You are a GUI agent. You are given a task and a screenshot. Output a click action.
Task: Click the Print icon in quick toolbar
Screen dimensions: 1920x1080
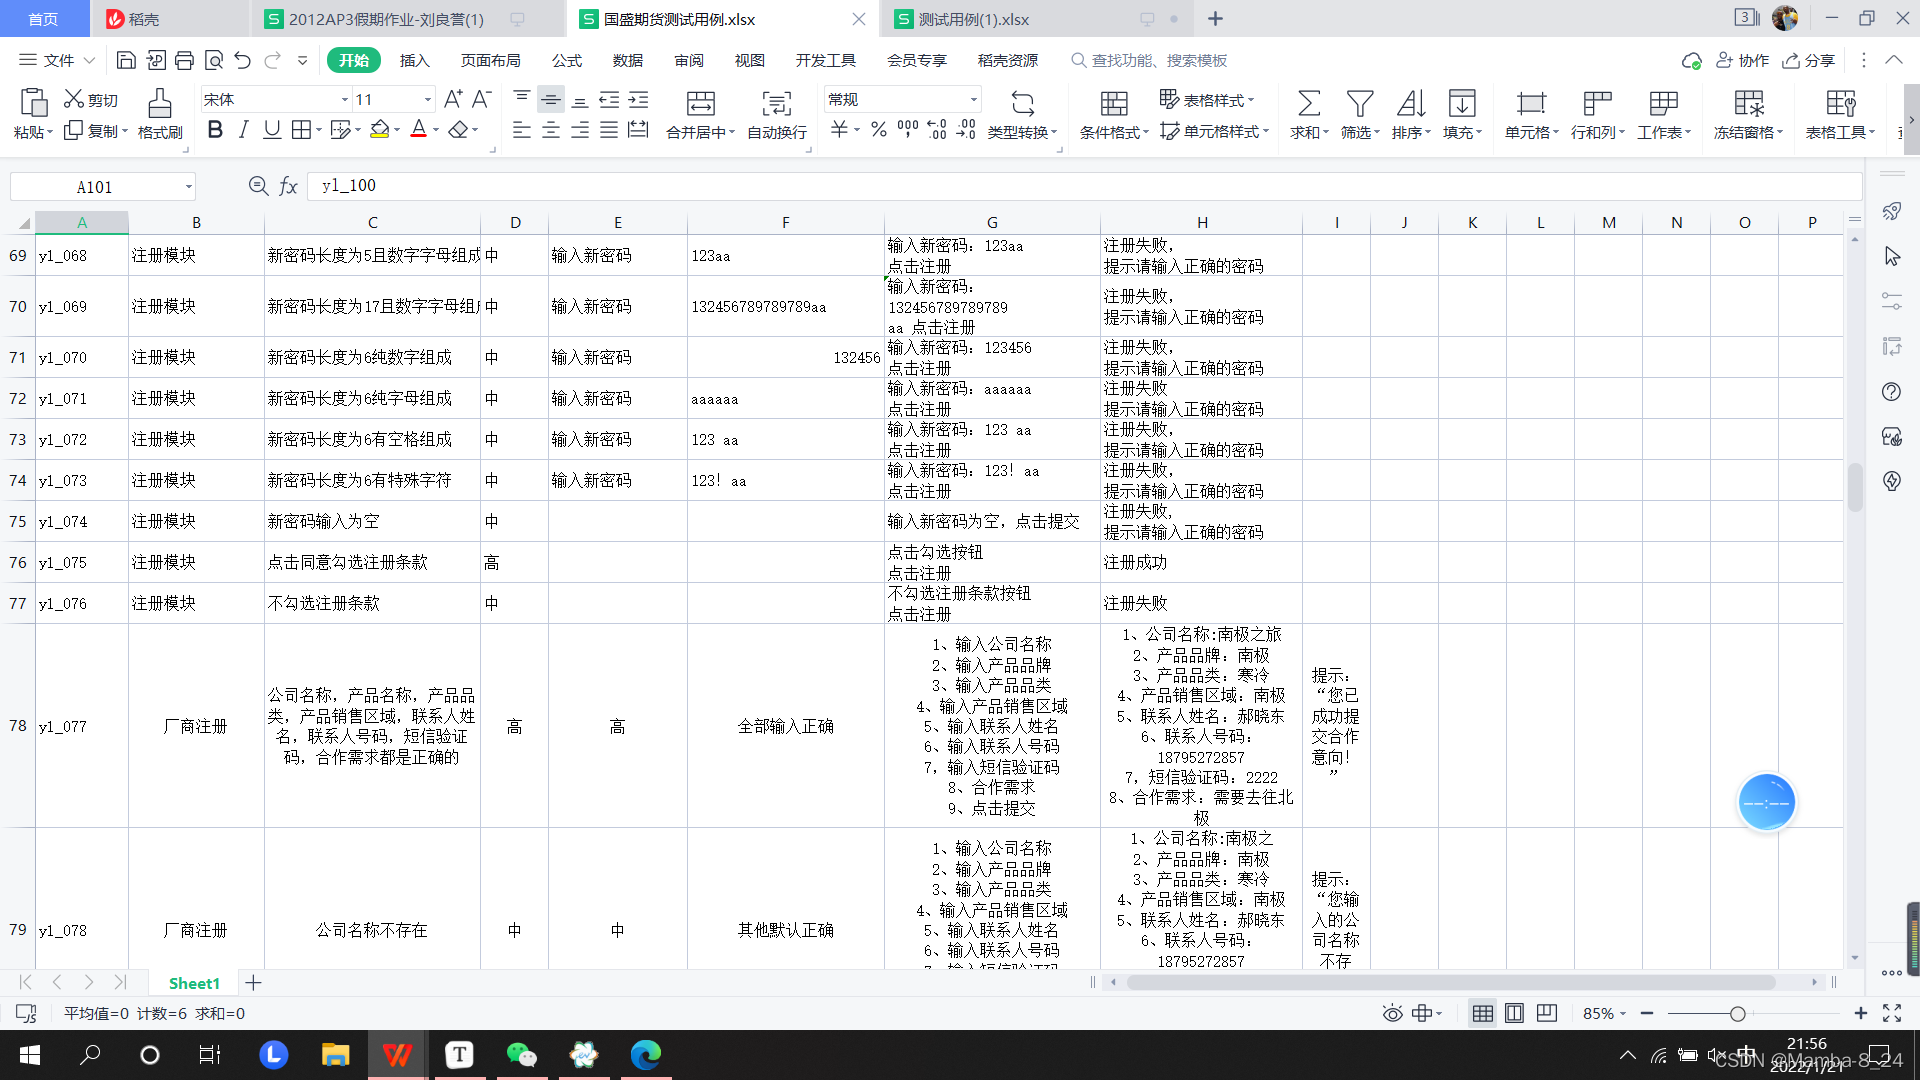184,61
